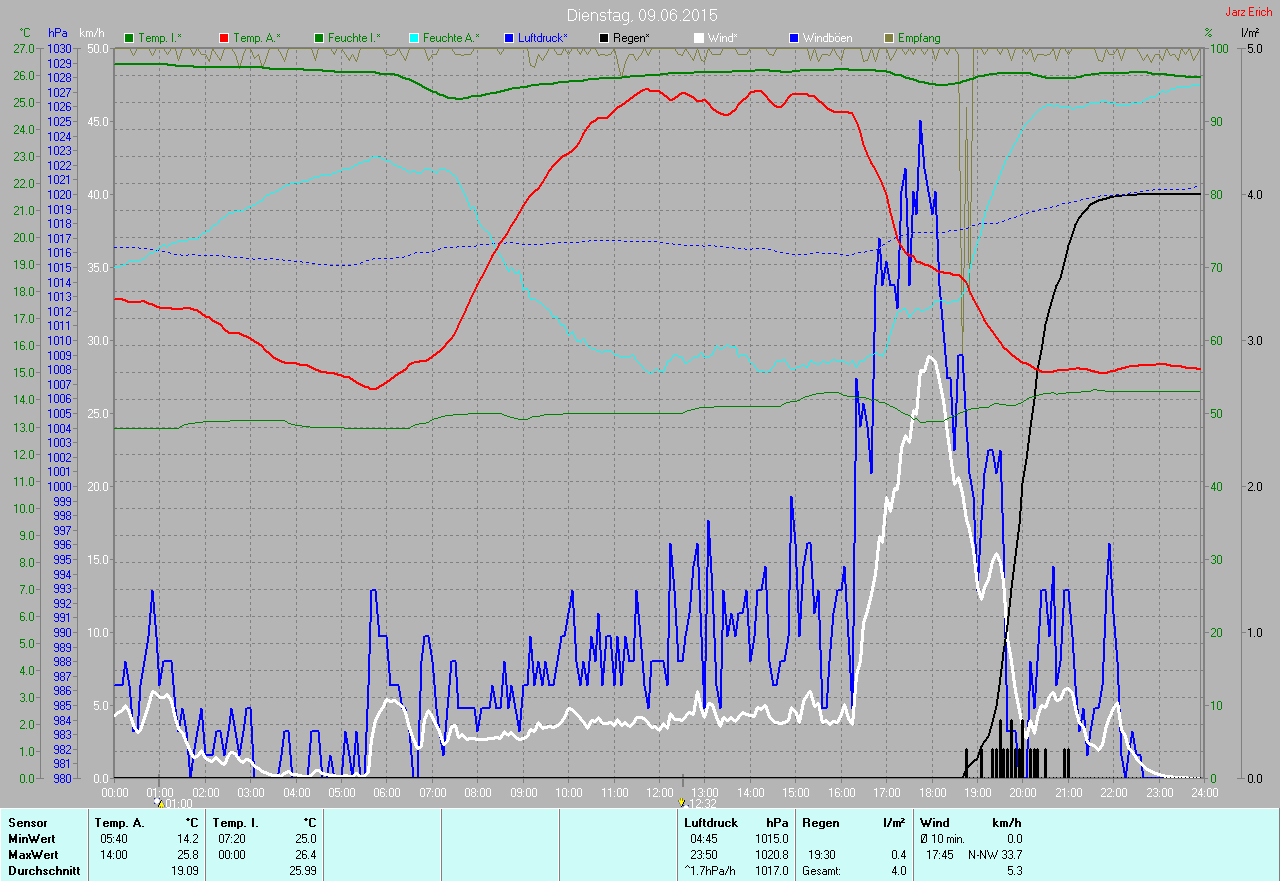Click the white Wind legend square

pos(699,38)
